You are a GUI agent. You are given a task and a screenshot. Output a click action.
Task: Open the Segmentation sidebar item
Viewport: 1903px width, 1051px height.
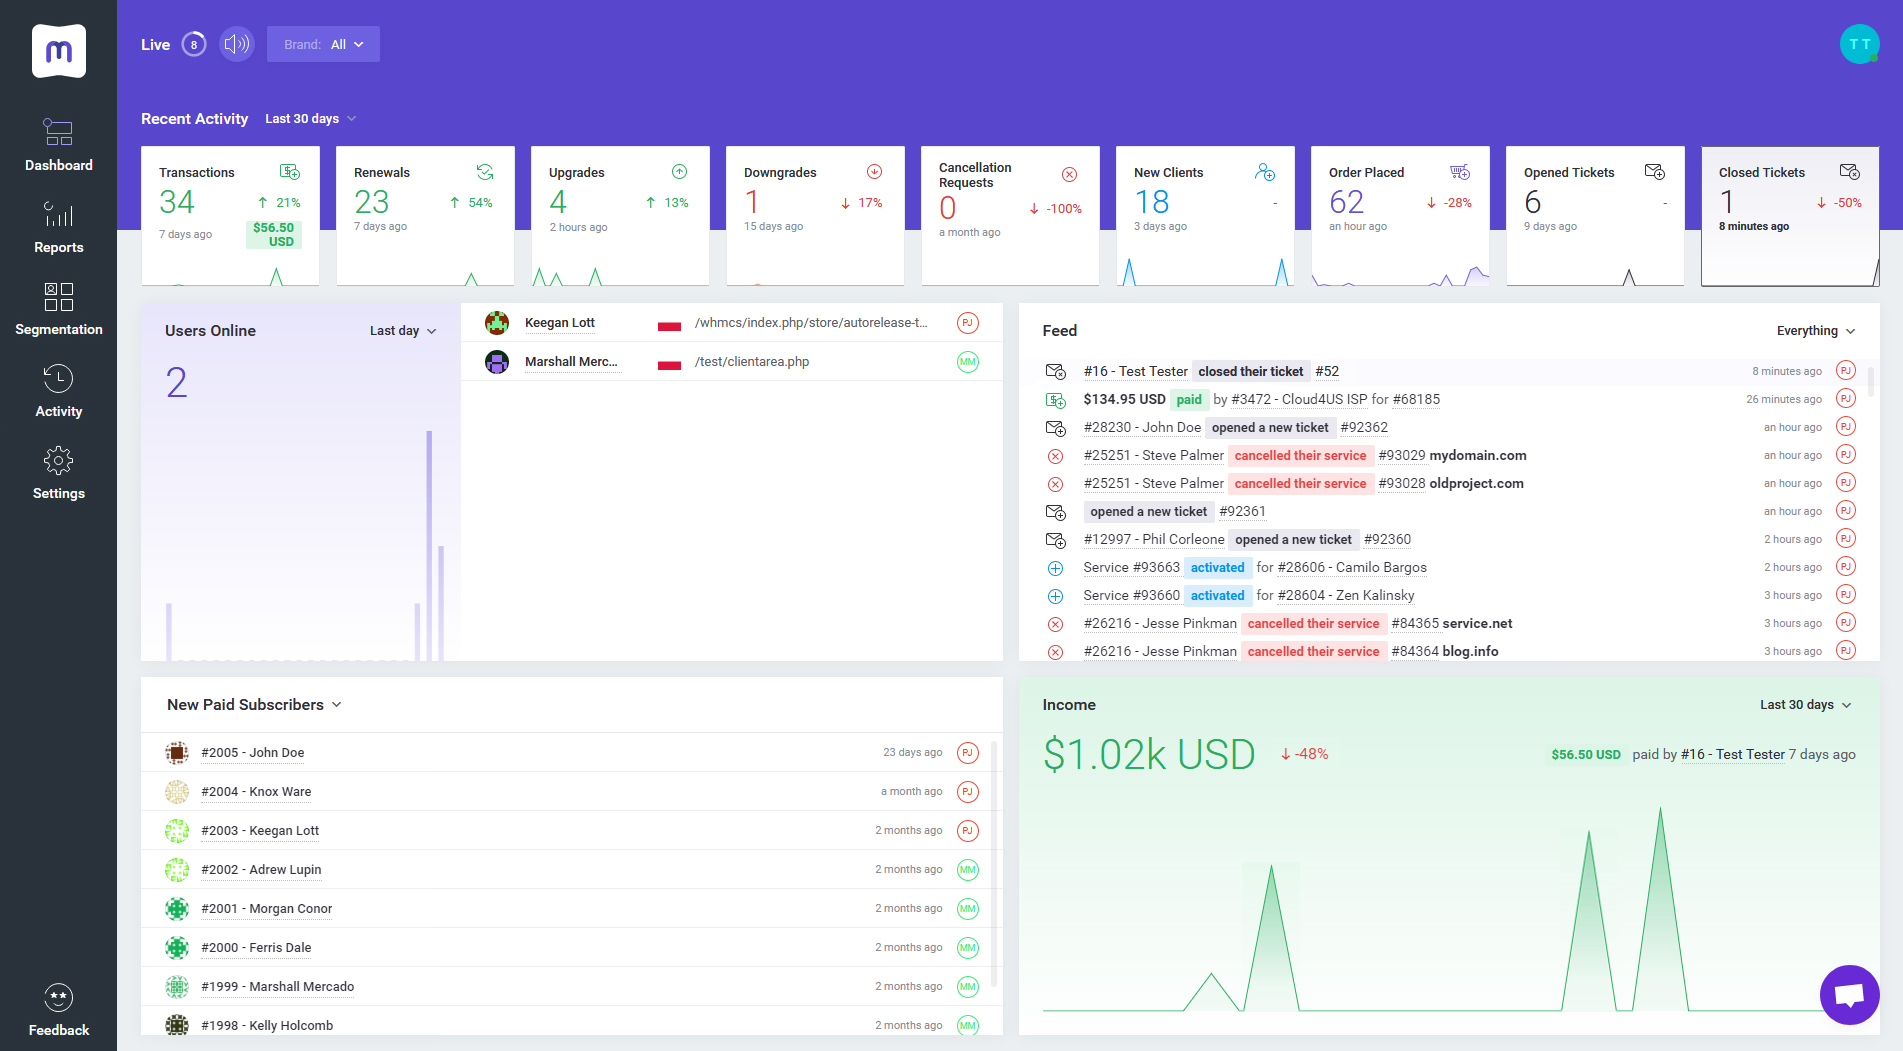point(58,310)
